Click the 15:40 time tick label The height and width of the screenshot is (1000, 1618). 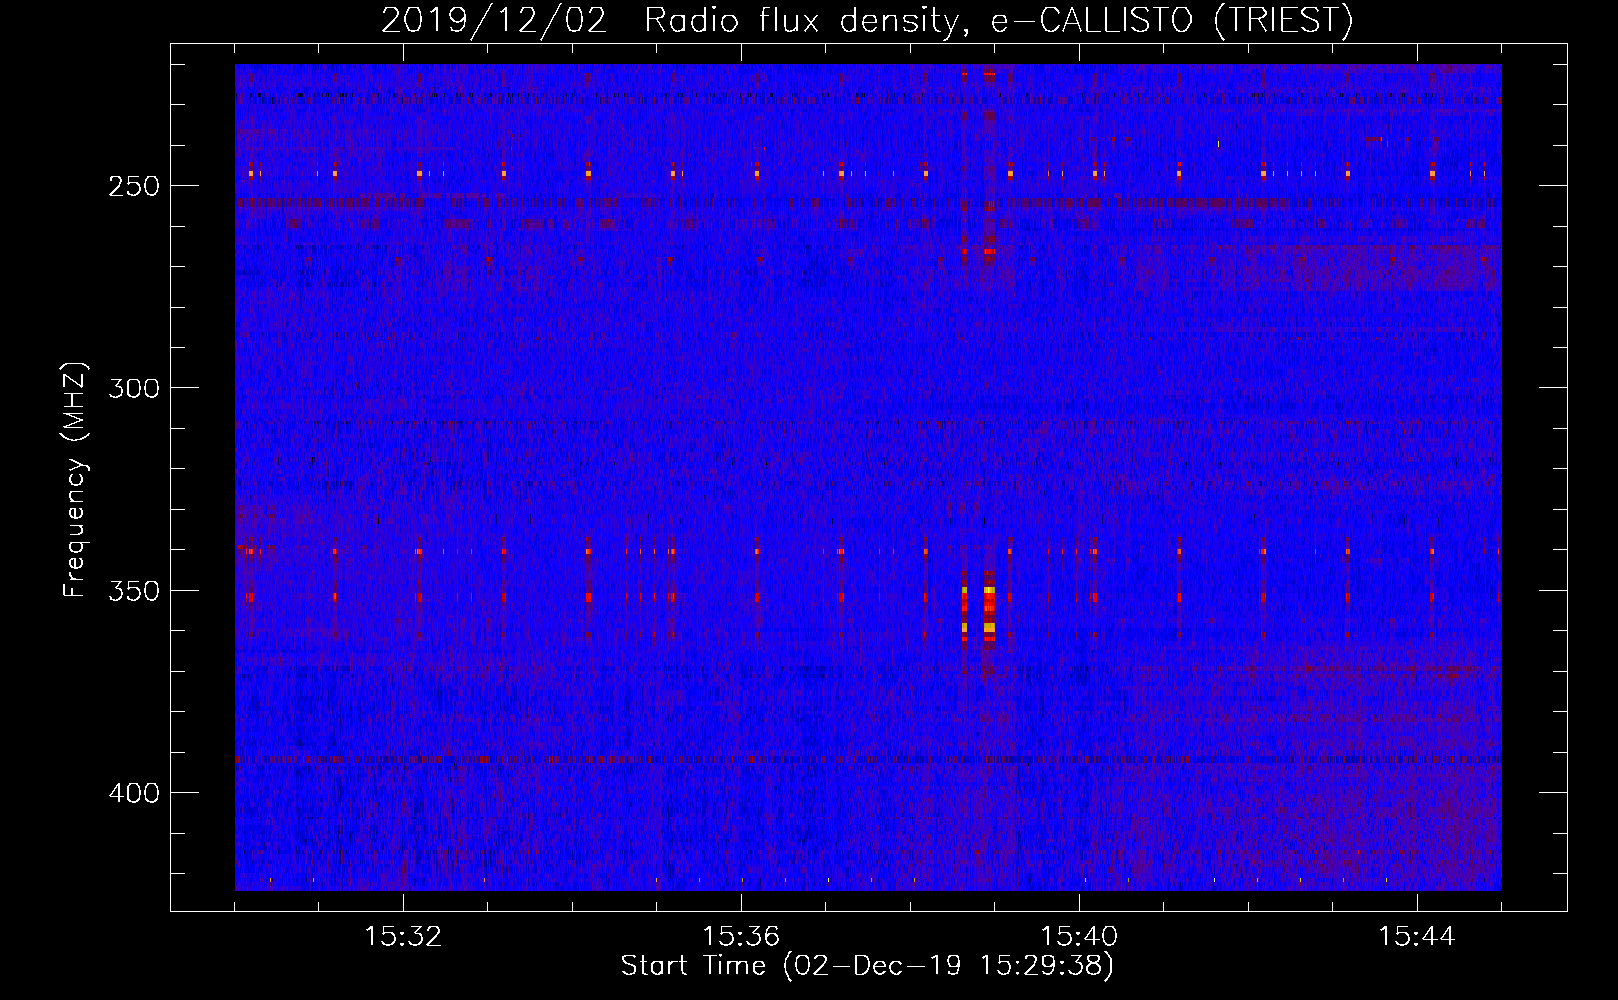tap(1079, 937)
